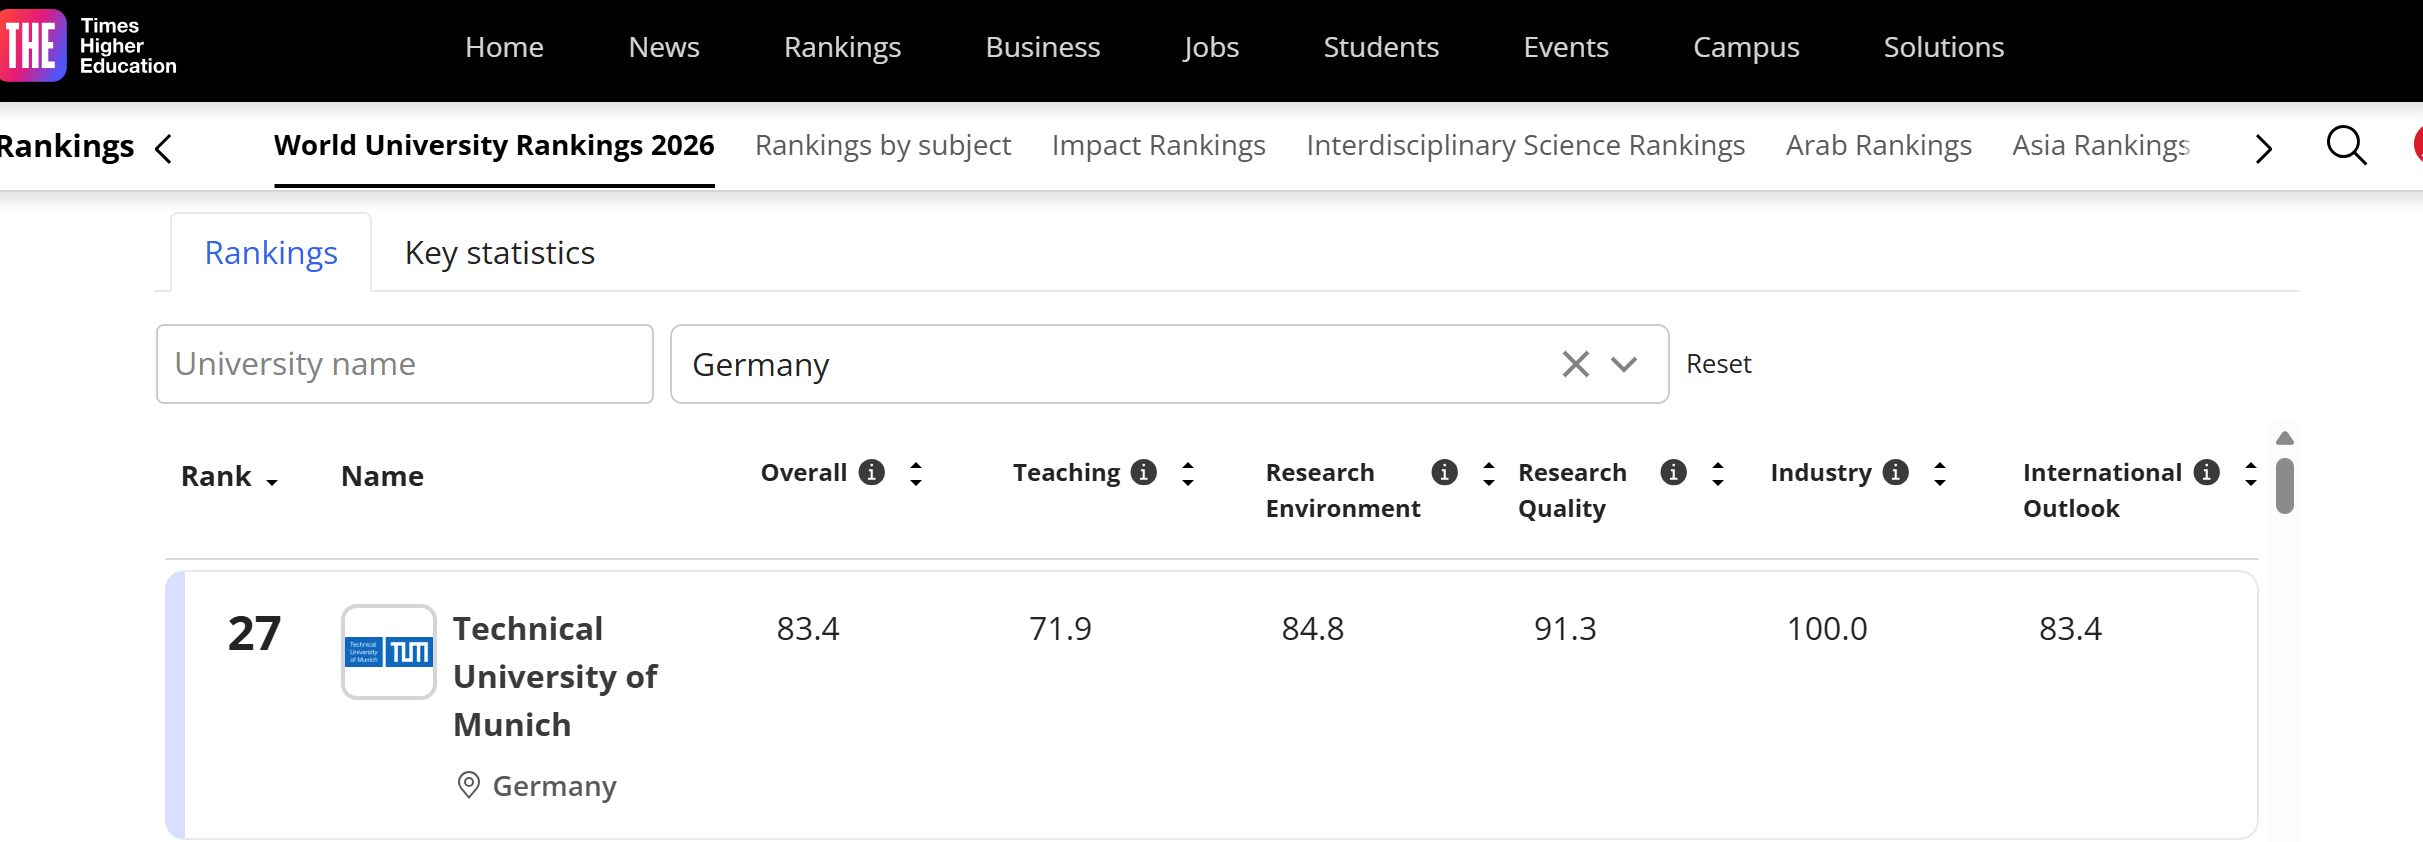Screen dimensions: 2423x842
Task: Click the Reset filters link
Action: [x=1718, y=364]
